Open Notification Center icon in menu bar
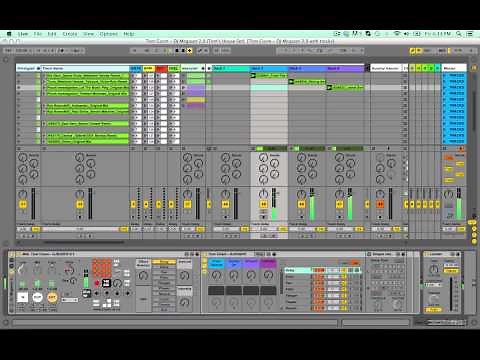 tap(470, 34)
